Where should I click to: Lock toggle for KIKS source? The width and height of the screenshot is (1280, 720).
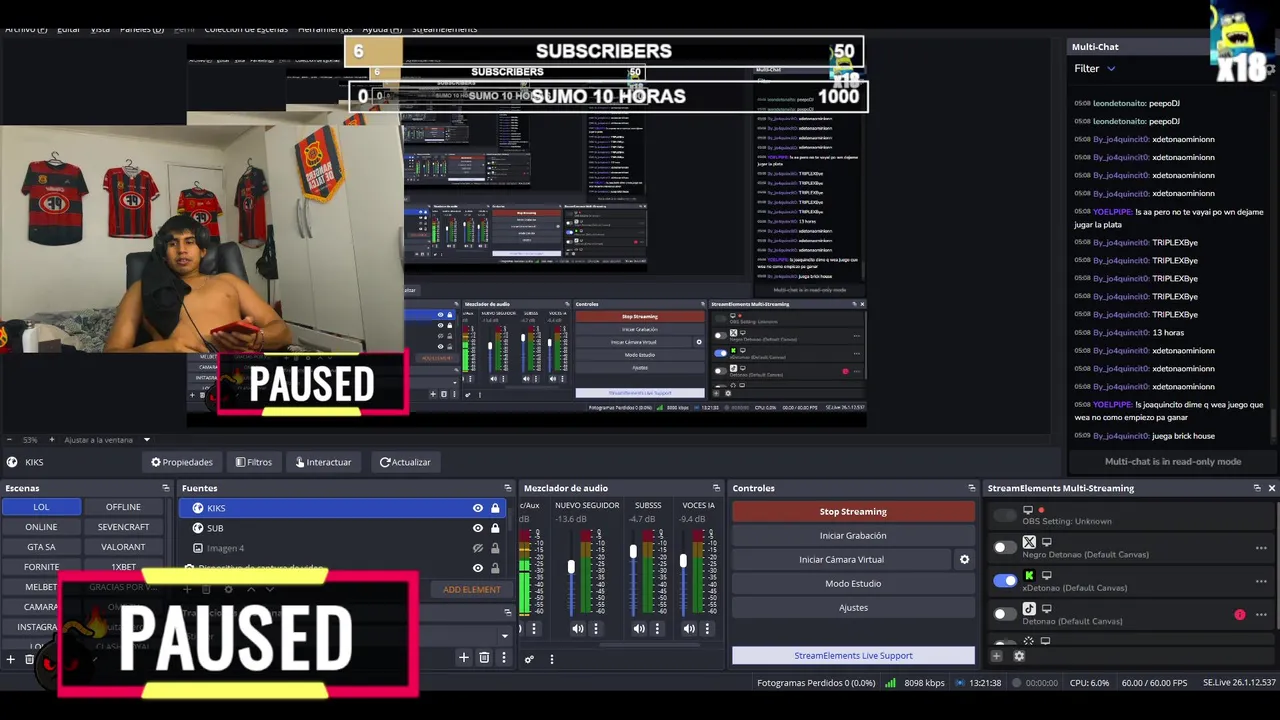[x=495, y=508]
